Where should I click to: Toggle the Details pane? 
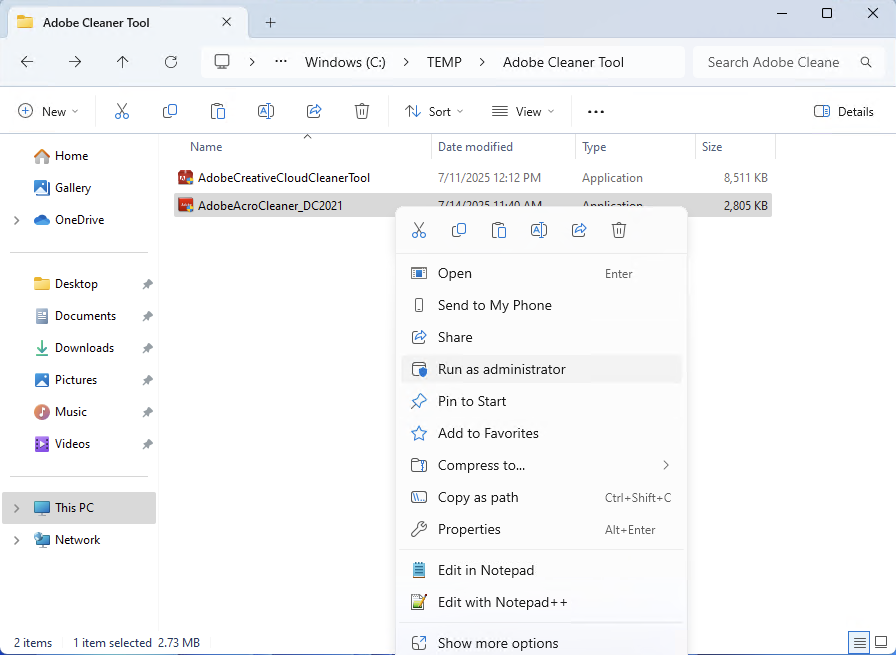(844, 111)
